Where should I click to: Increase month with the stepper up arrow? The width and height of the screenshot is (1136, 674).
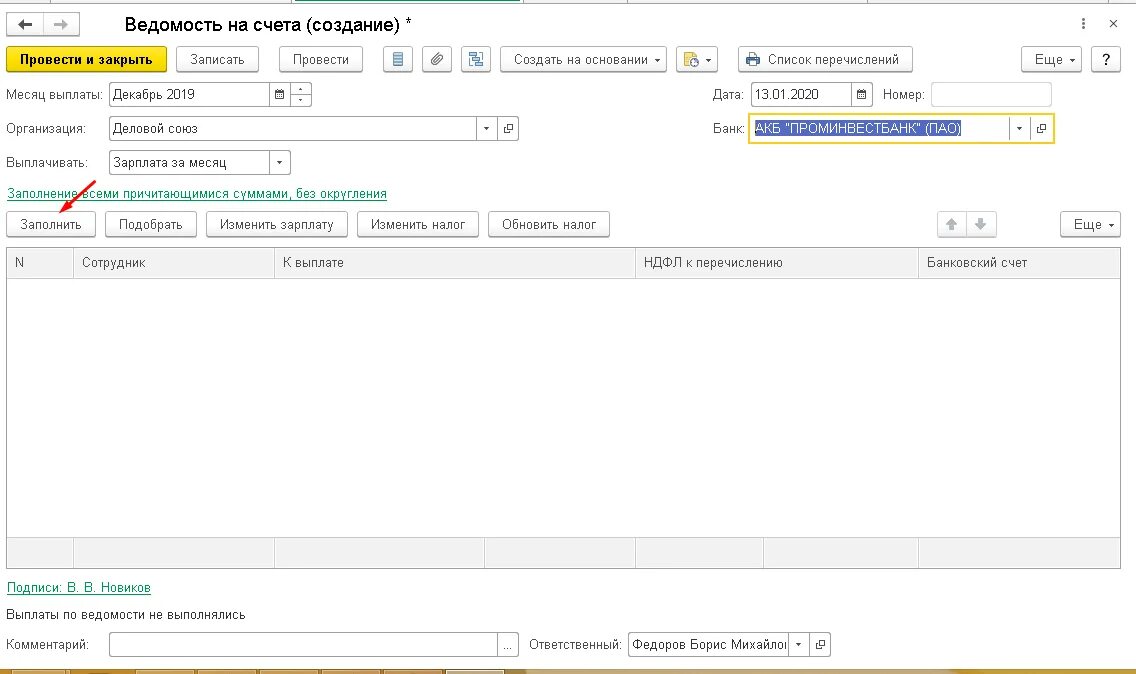click(301, 88)
